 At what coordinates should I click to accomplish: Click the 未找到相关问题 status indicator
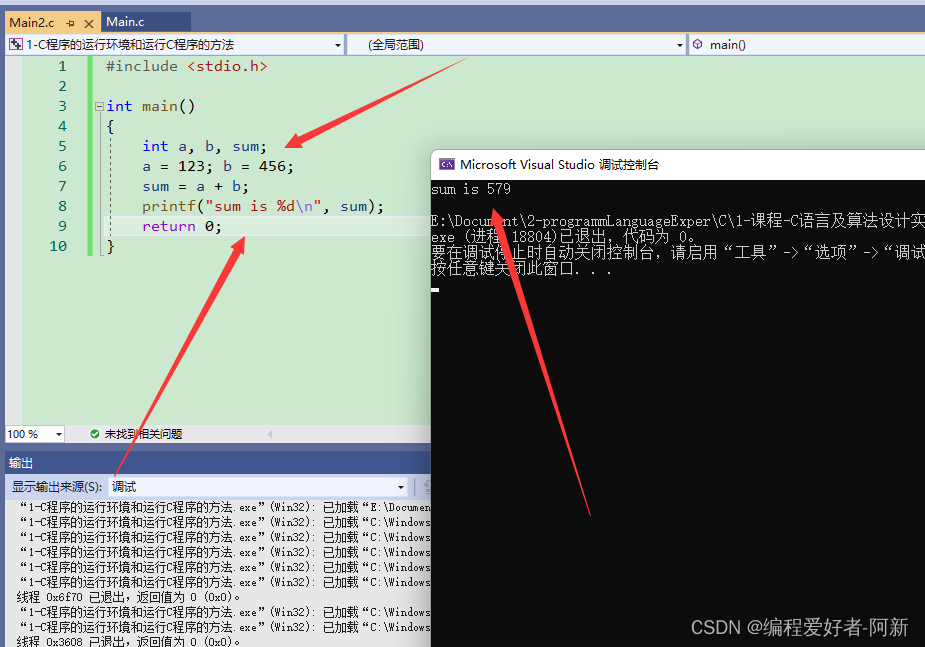click(136, 434)
